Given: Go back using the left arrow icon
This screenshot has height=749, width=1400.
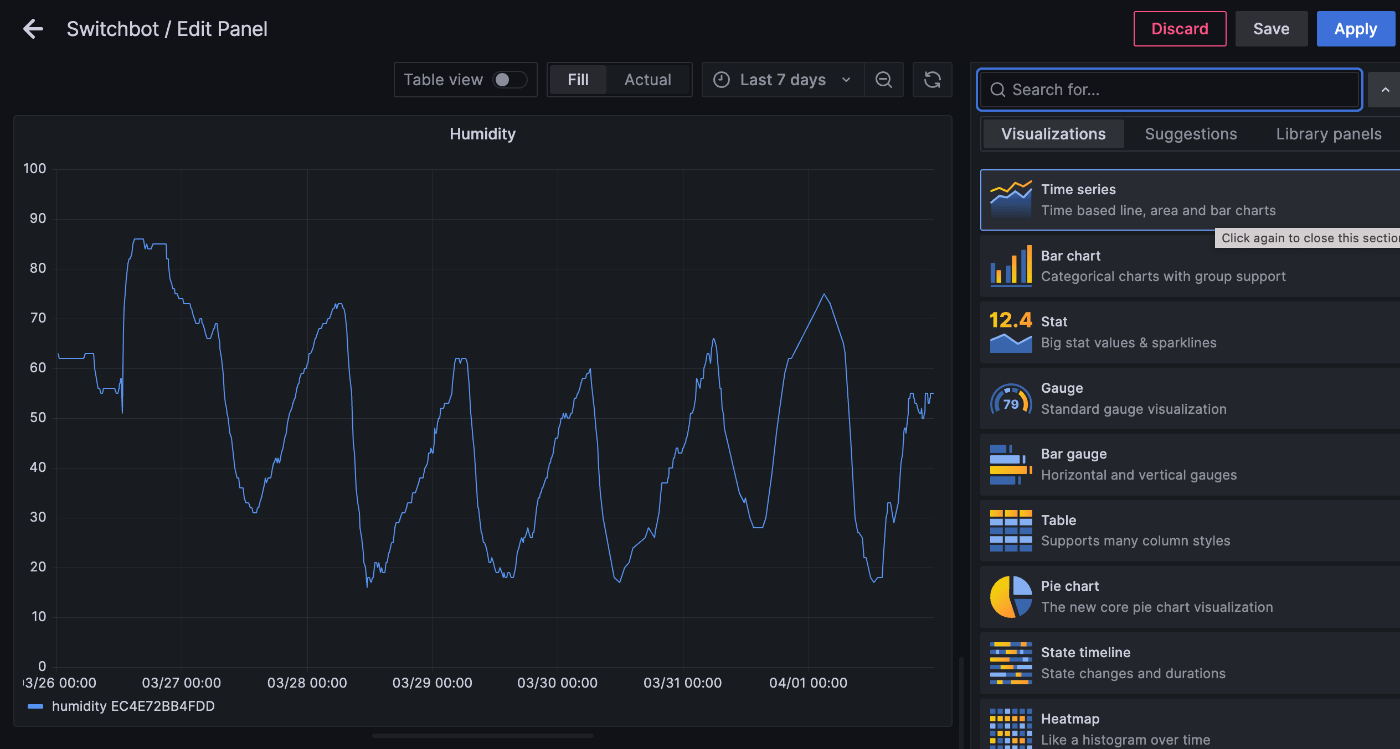Looking at the screenshot, I should click(x=33, y=29).
